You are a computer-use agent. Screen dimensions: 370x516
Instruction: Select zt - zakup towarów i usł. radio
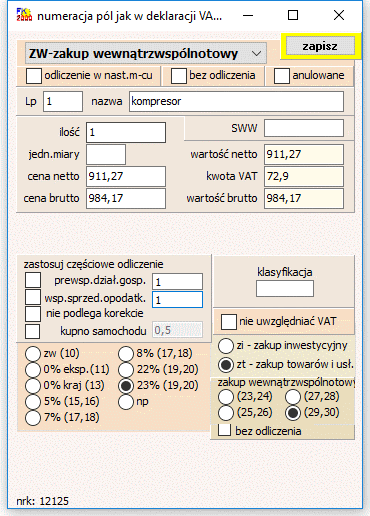[226, 365]
